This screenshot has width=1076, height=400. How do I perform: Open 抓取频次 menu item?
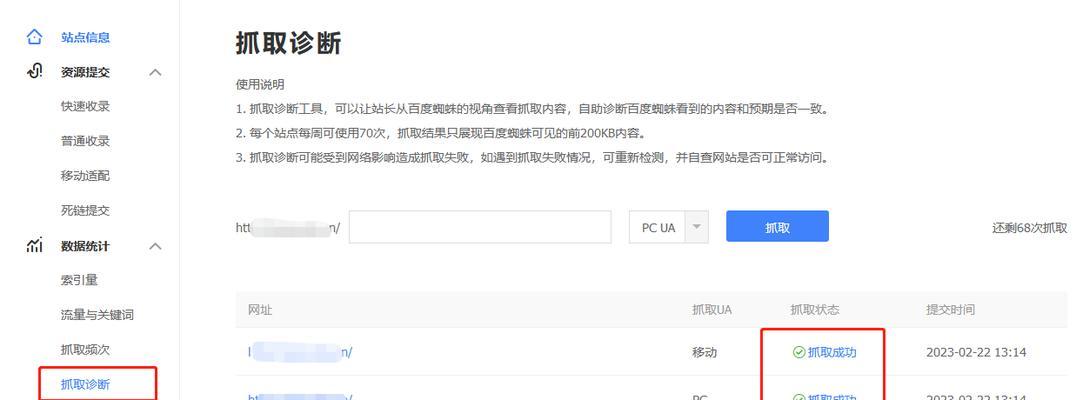tap(85, 349)
